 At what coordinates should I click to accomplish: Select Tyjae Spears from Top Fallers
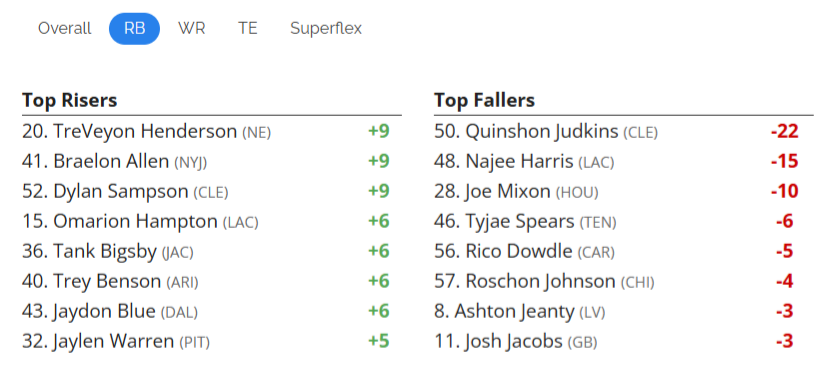(520, 222)
